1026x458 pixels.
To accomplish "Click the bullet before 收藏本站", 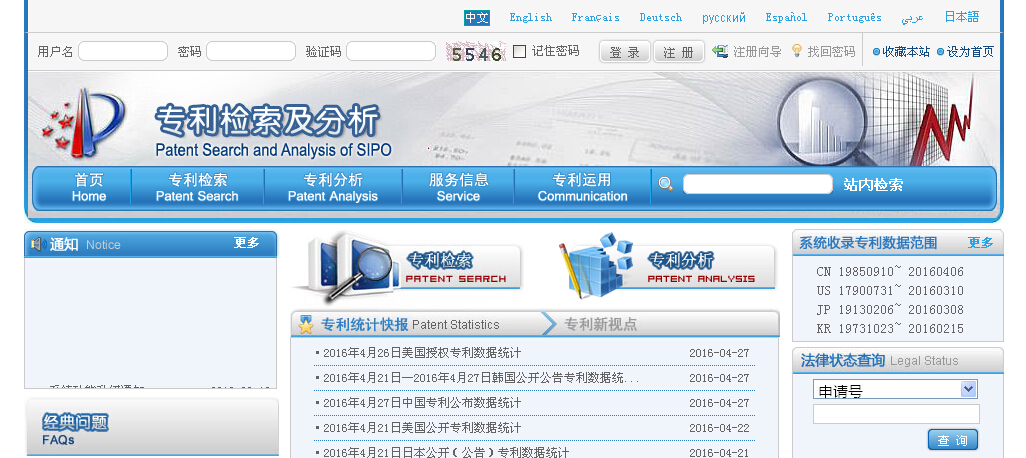I will click(876, 52).
